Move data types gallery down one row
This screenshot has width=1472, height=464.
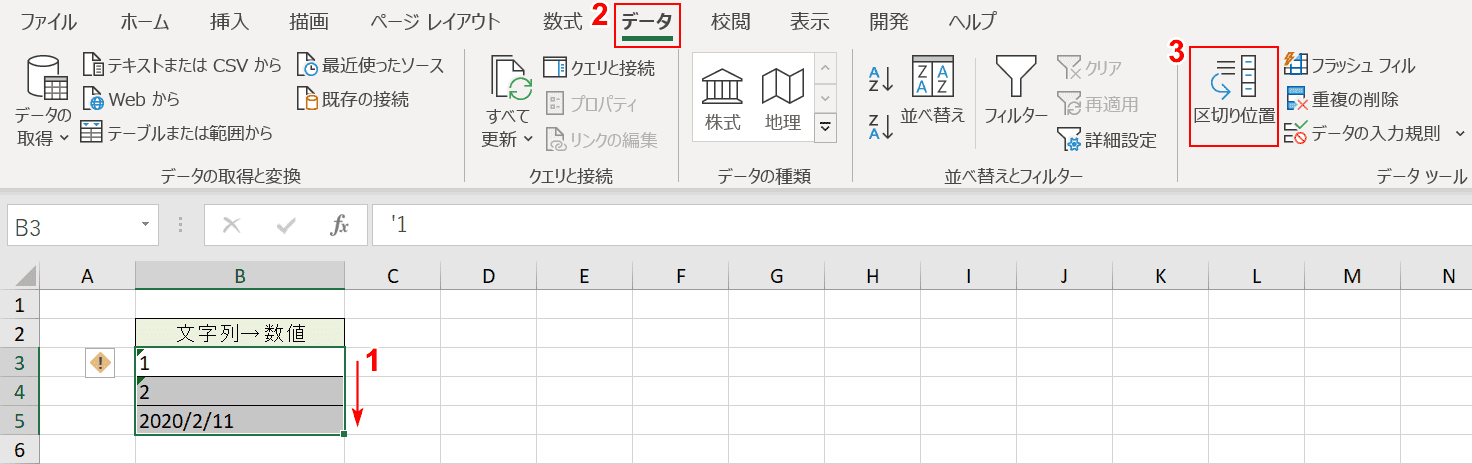(826, 98)
